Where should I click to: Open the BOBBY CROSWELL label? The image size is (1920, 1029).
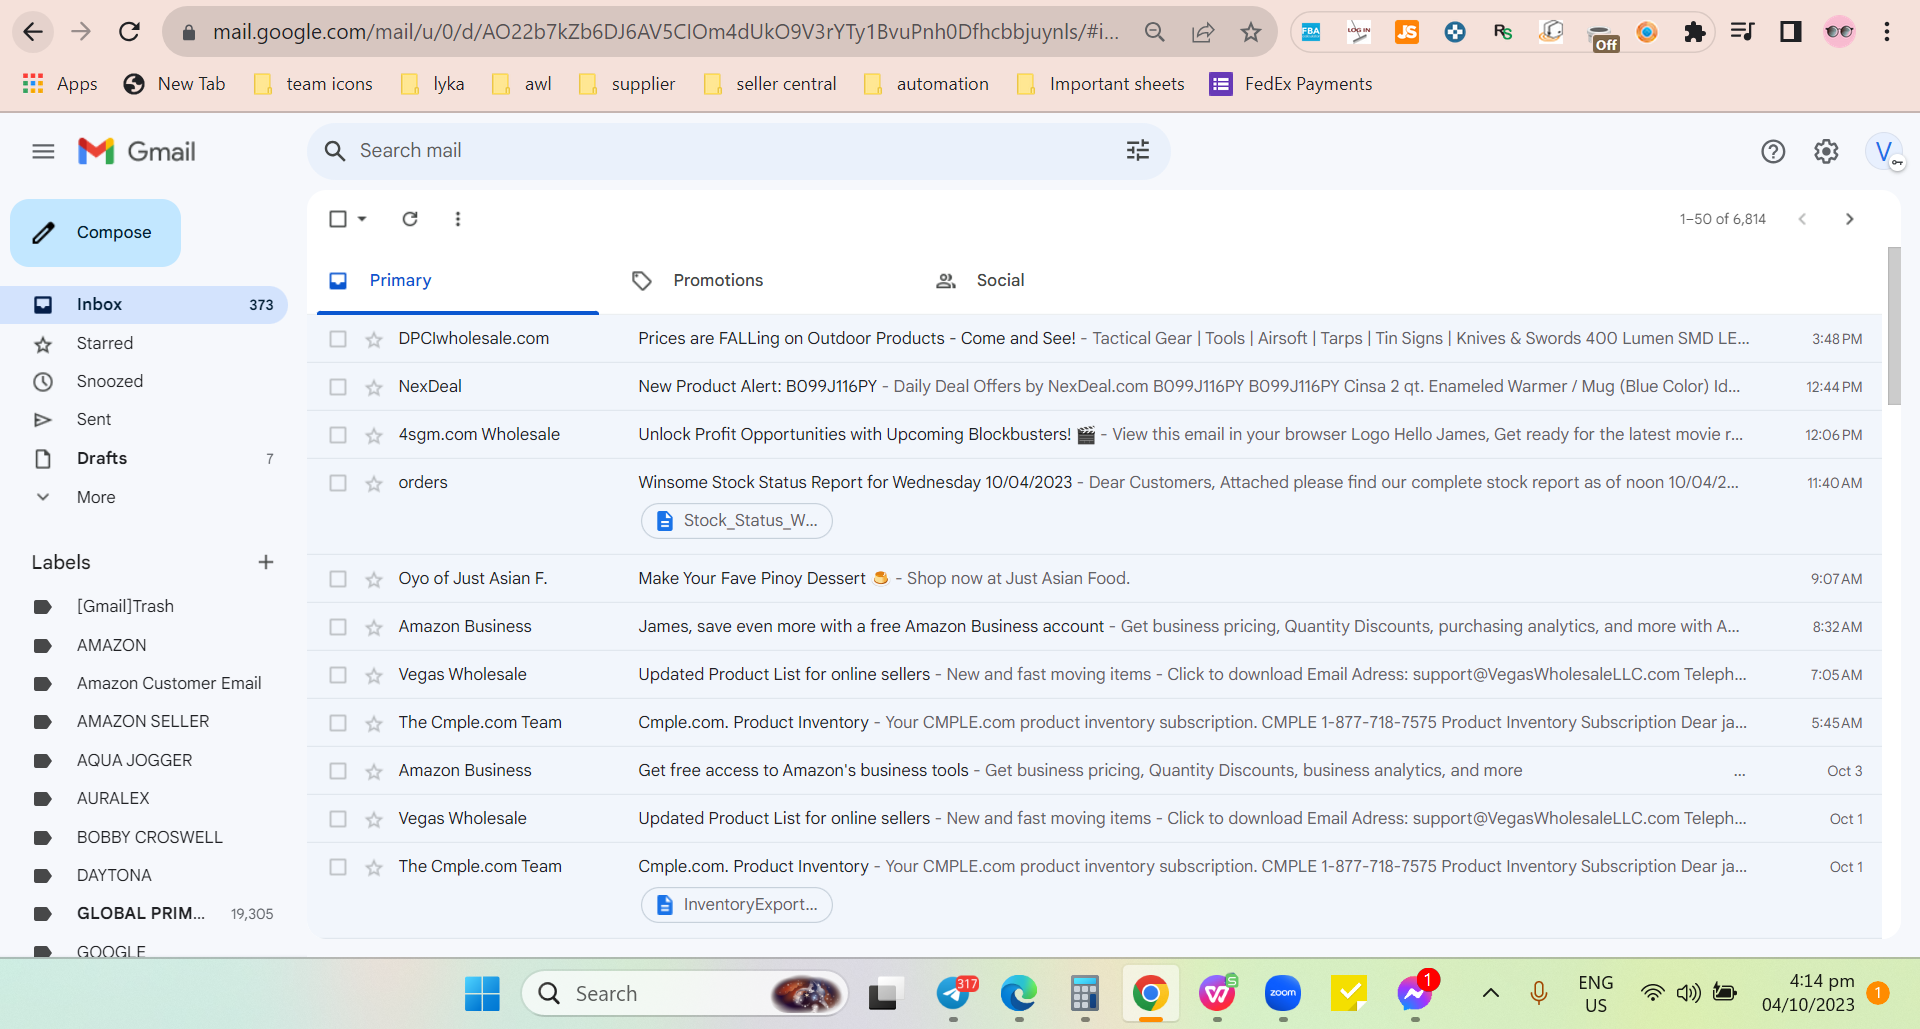click(x=144, y=837)
